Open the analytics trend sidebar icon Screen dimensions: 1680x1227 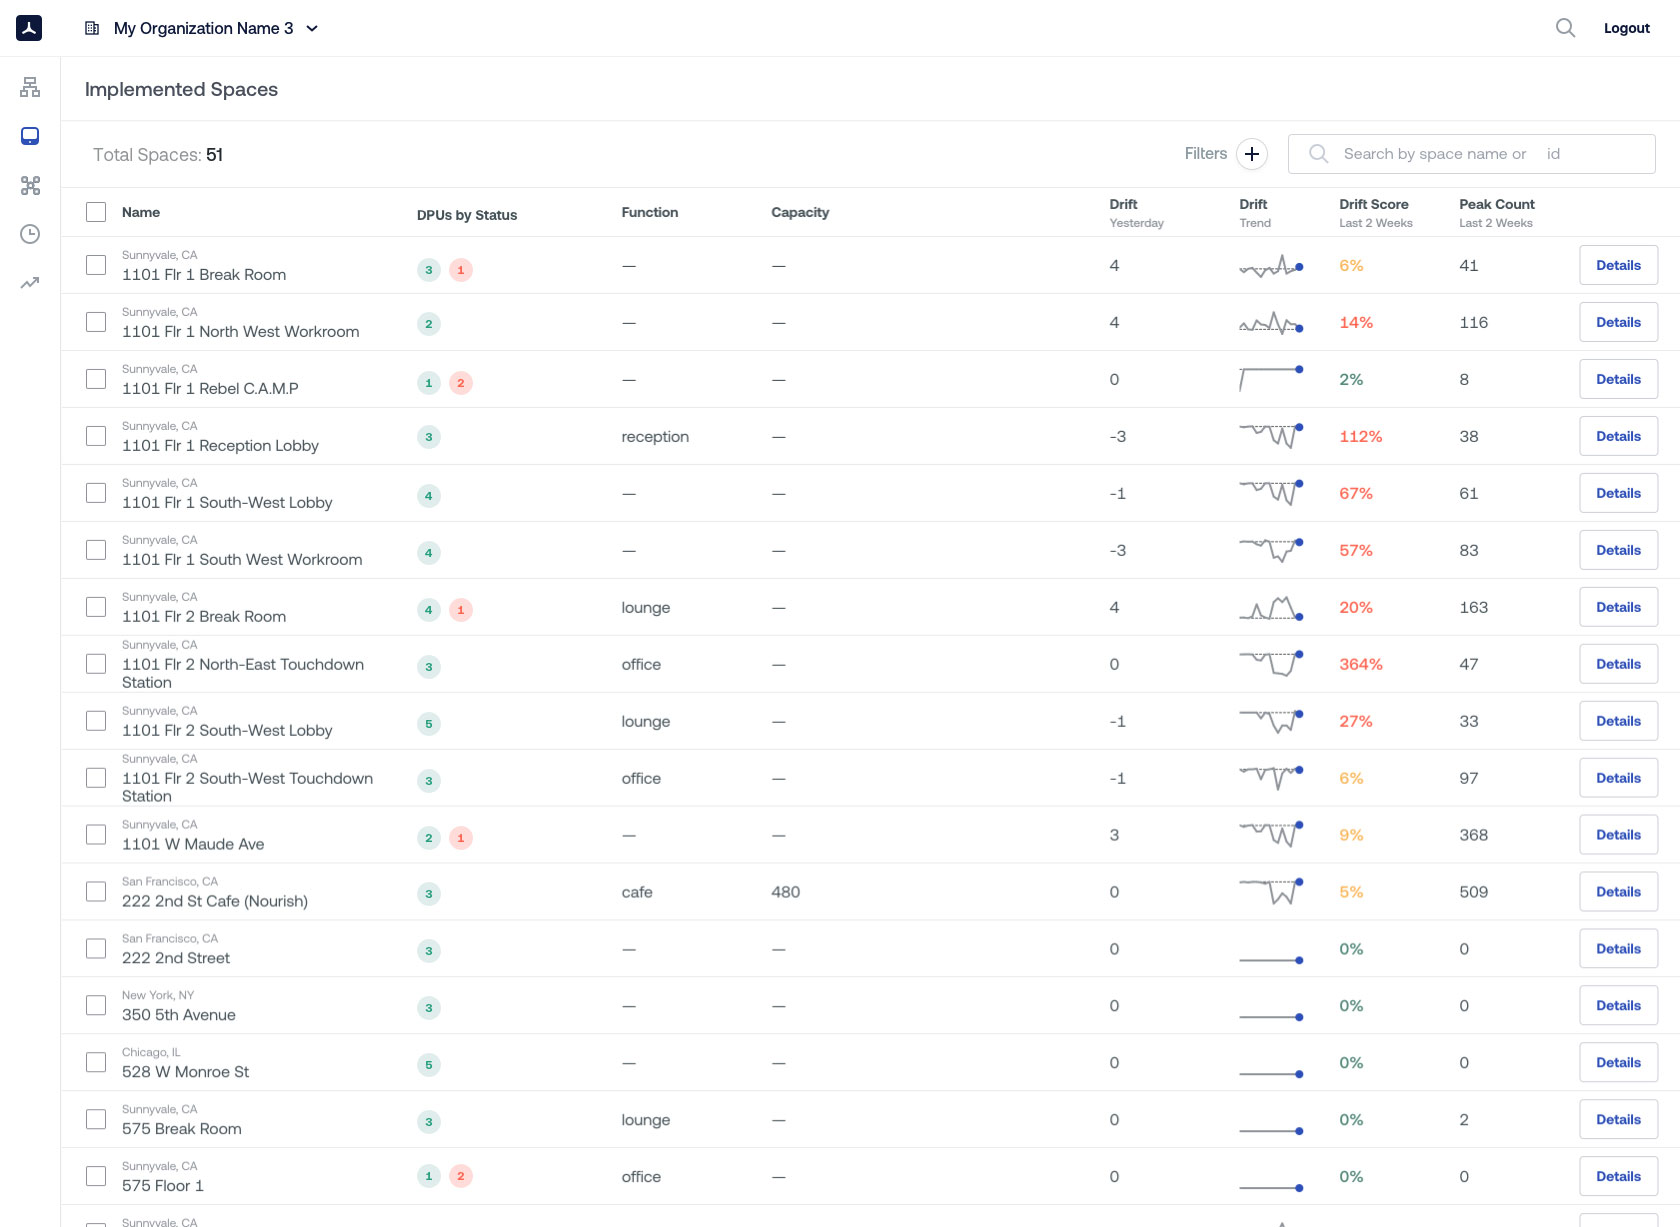30,283
